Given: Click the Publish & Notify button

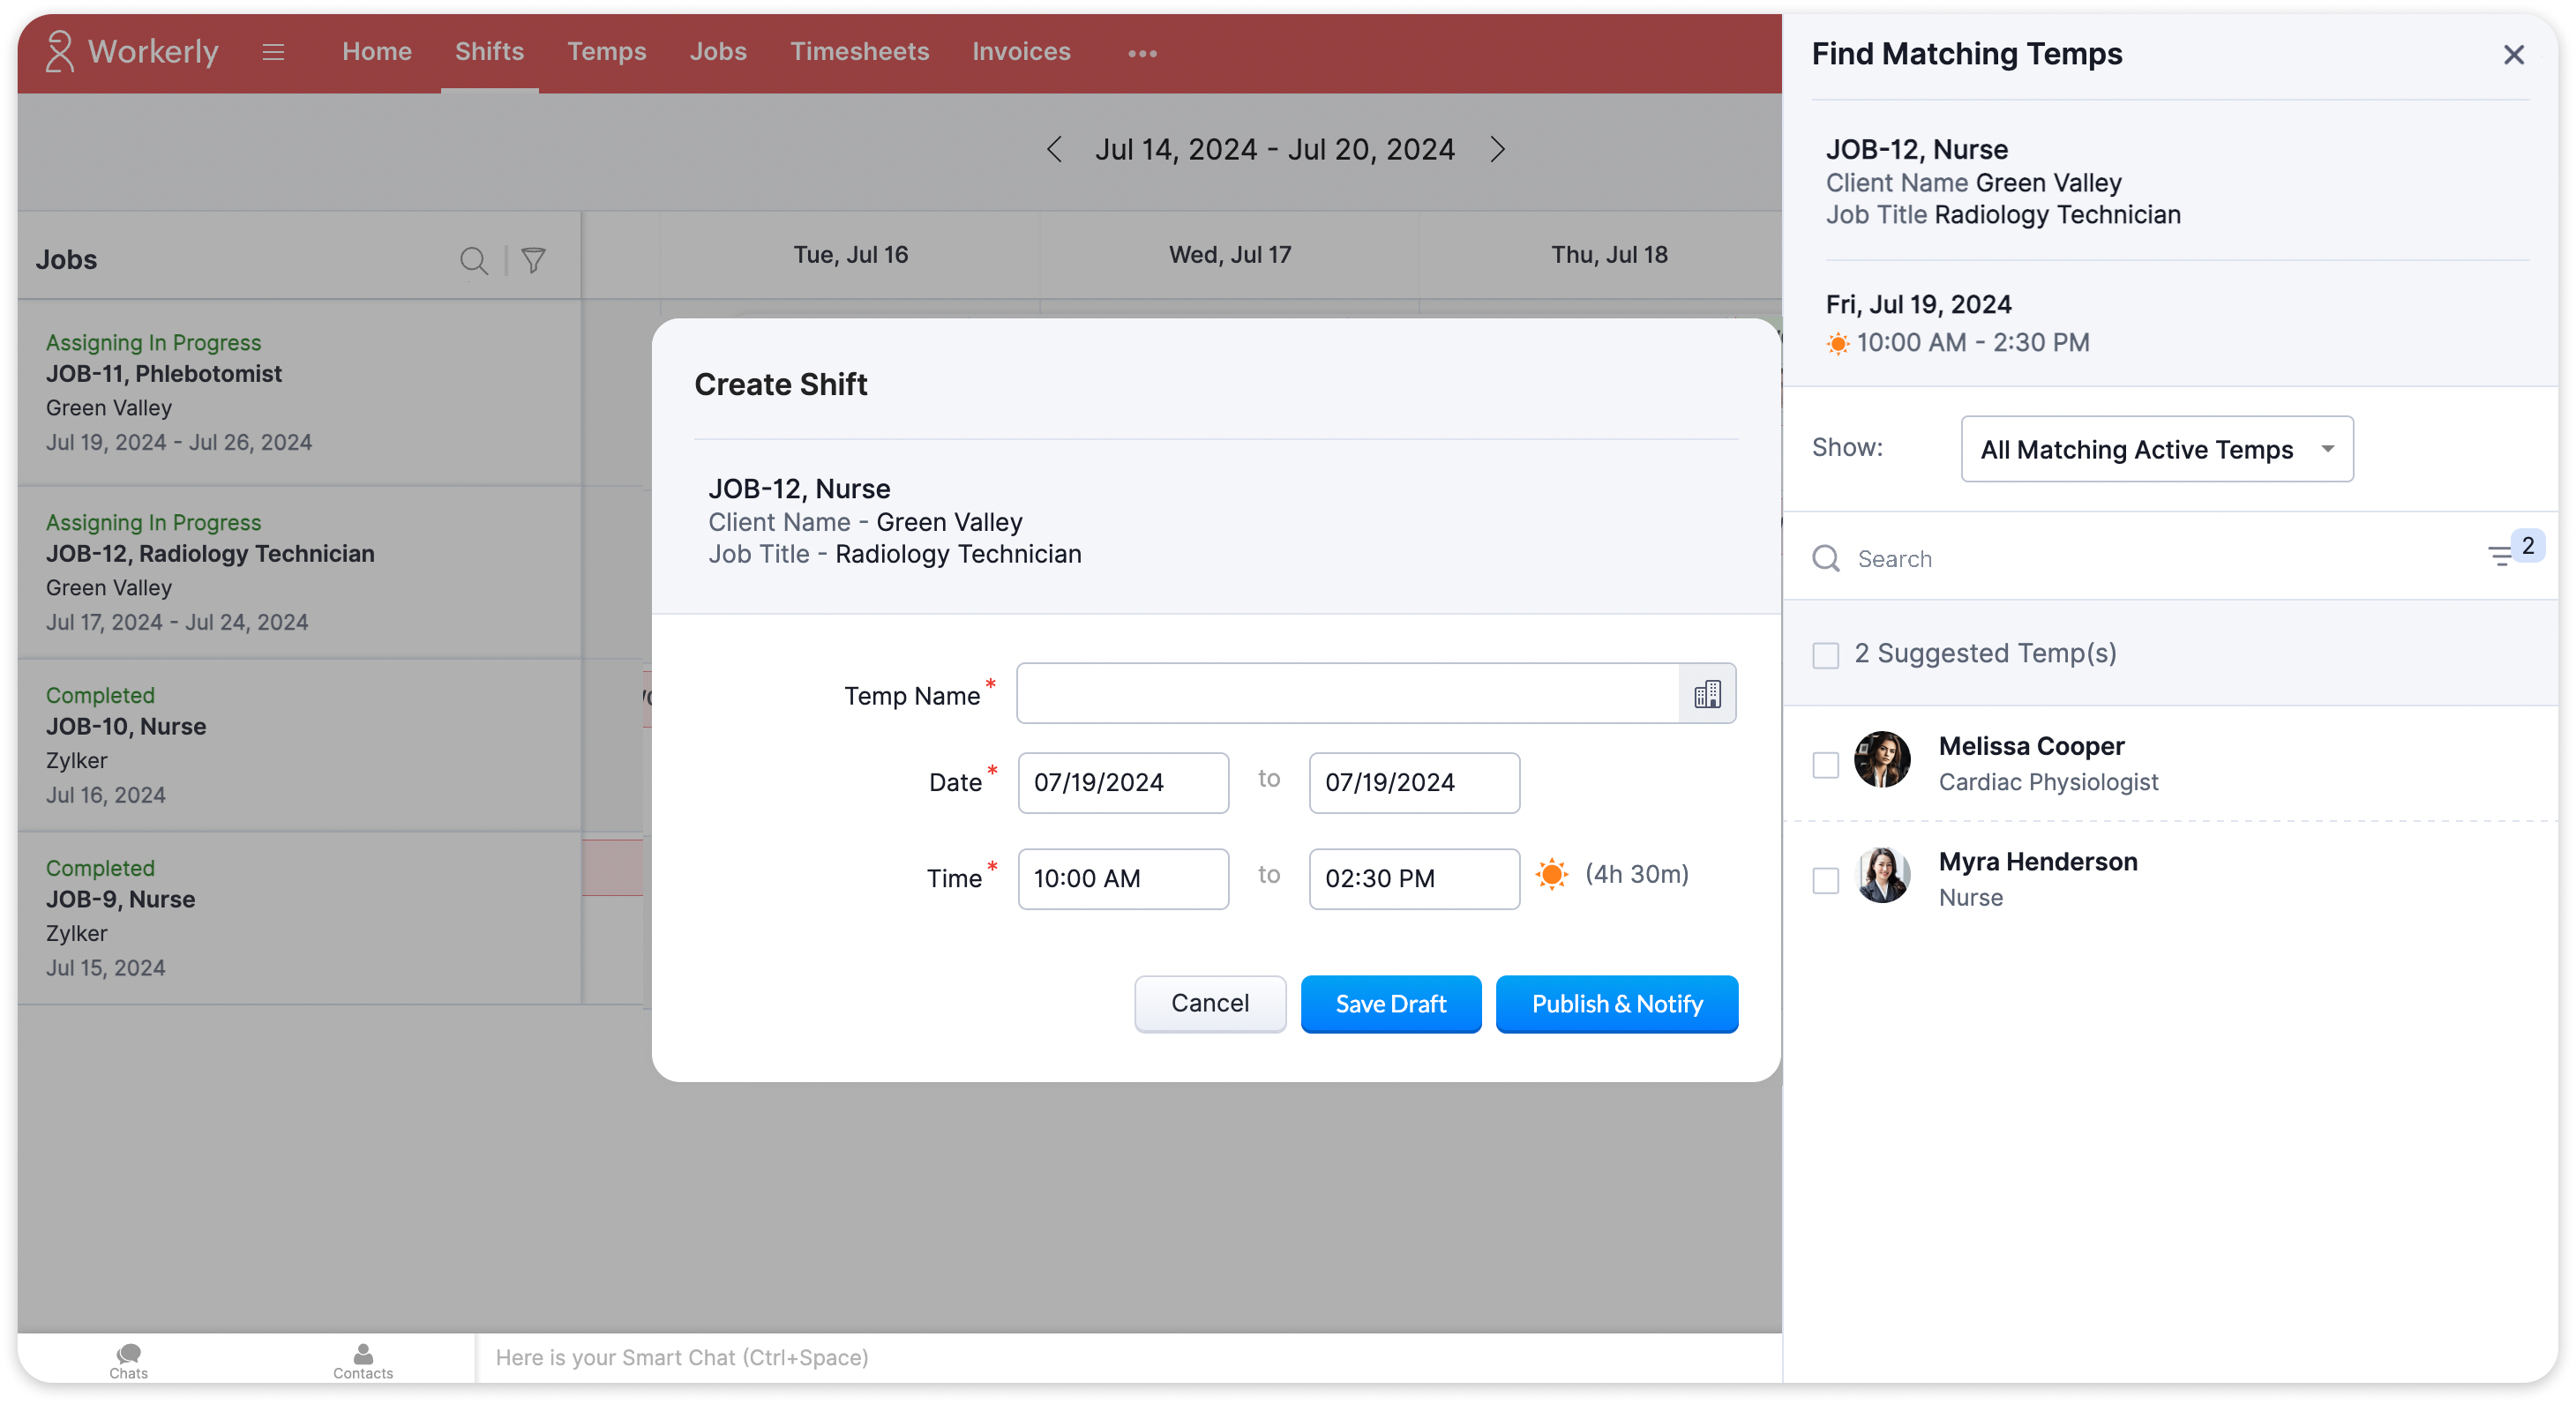Looking at the screenshot, I should [x=1616, y=1004].
